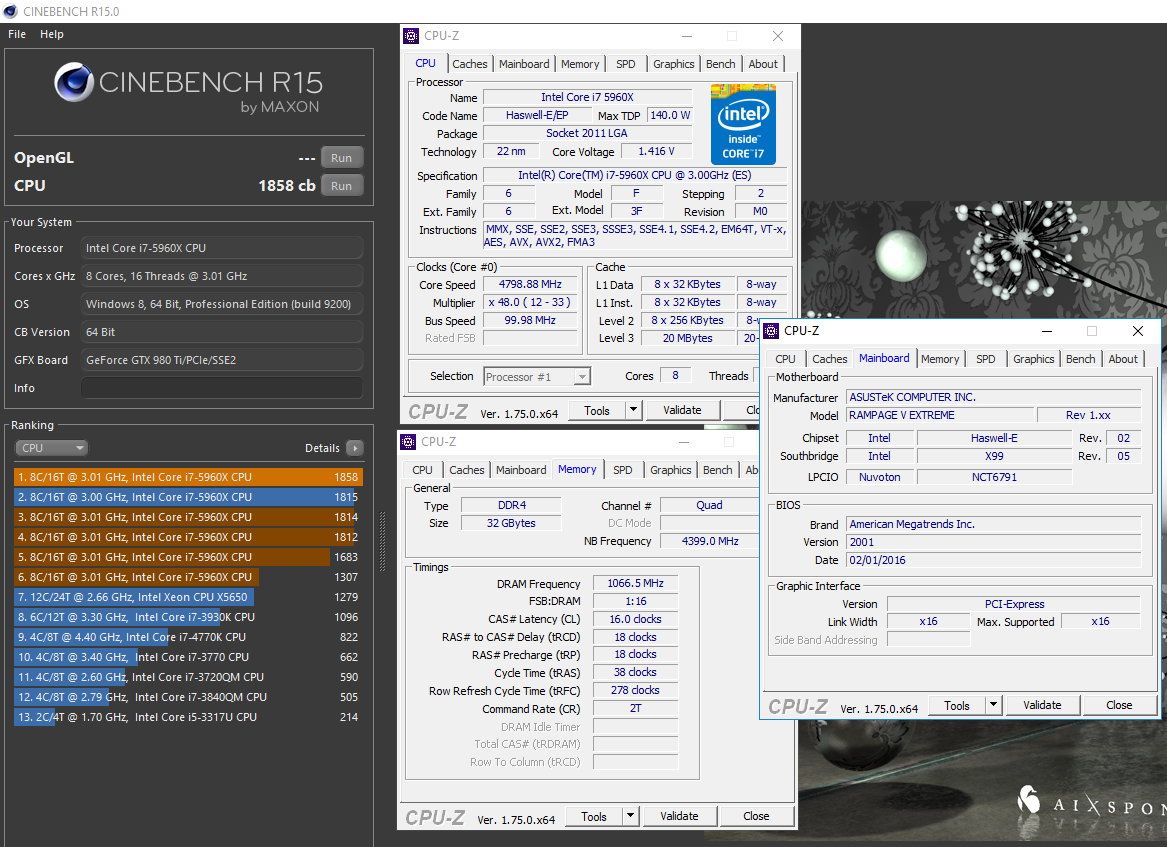Click Validate in top CPU-Z window
Screen dimensions: 1167x847
(x=682, y=410)
